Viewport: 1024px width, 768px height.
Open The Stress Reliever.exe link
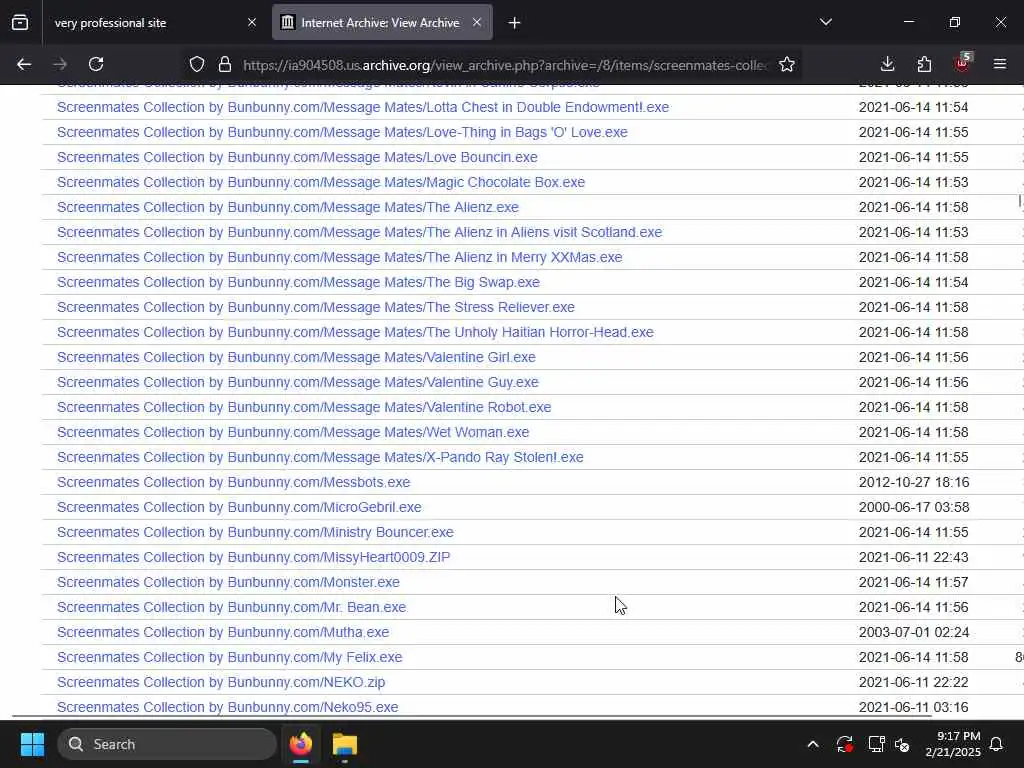coord(316,307)
